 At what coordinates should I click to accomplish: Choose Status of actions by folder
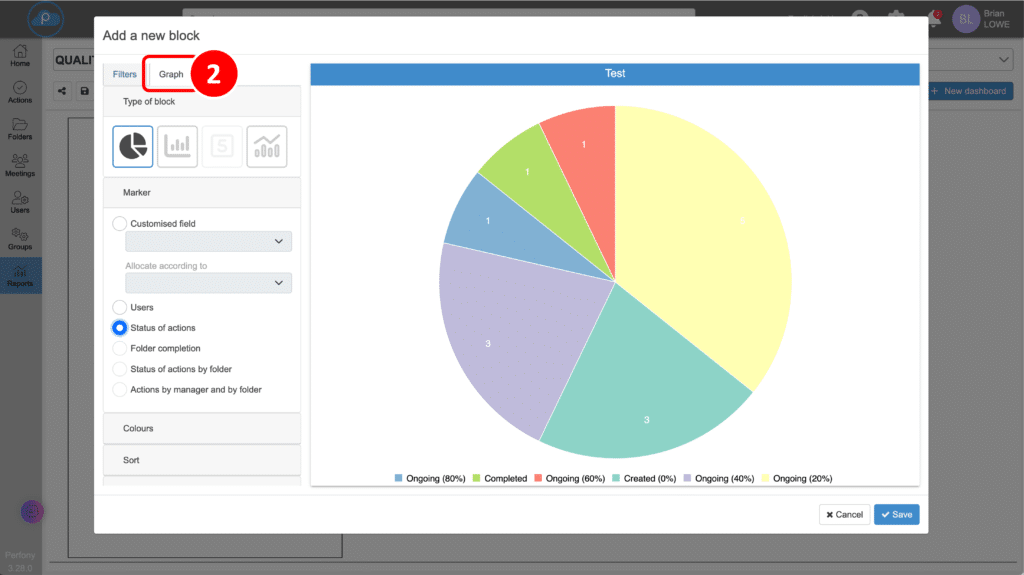(x=120, y=369)
